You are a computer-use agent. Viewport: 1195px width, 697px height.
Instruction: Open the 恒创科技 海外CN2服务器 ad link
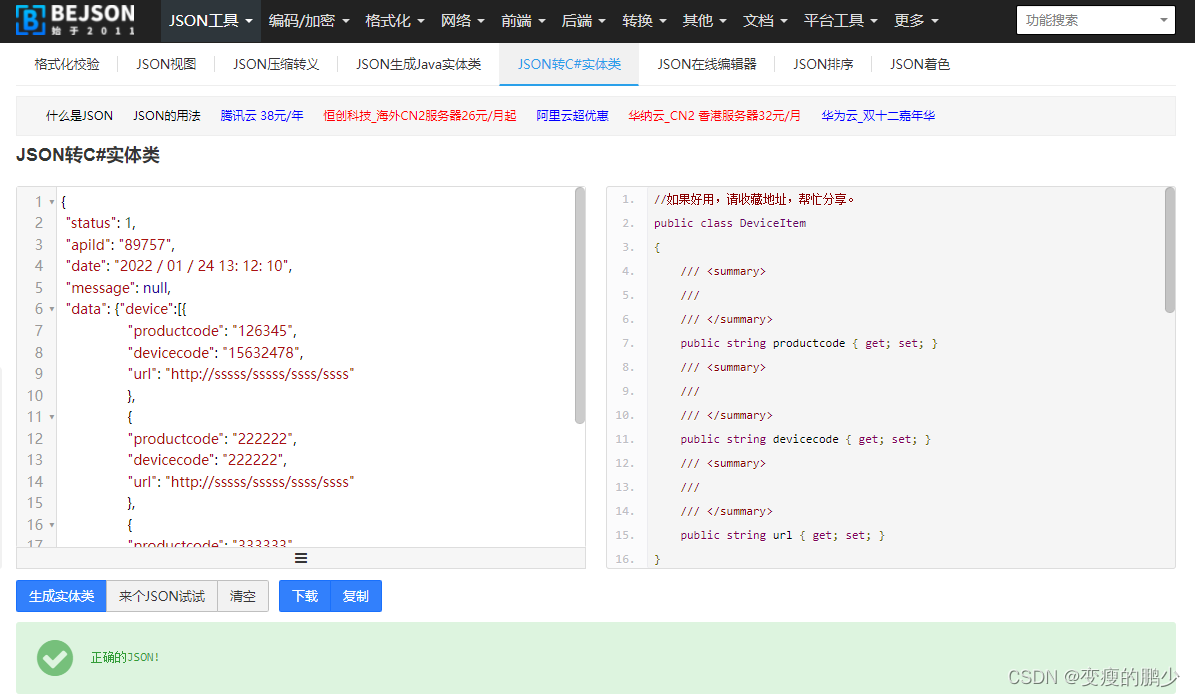pos(419,116)
